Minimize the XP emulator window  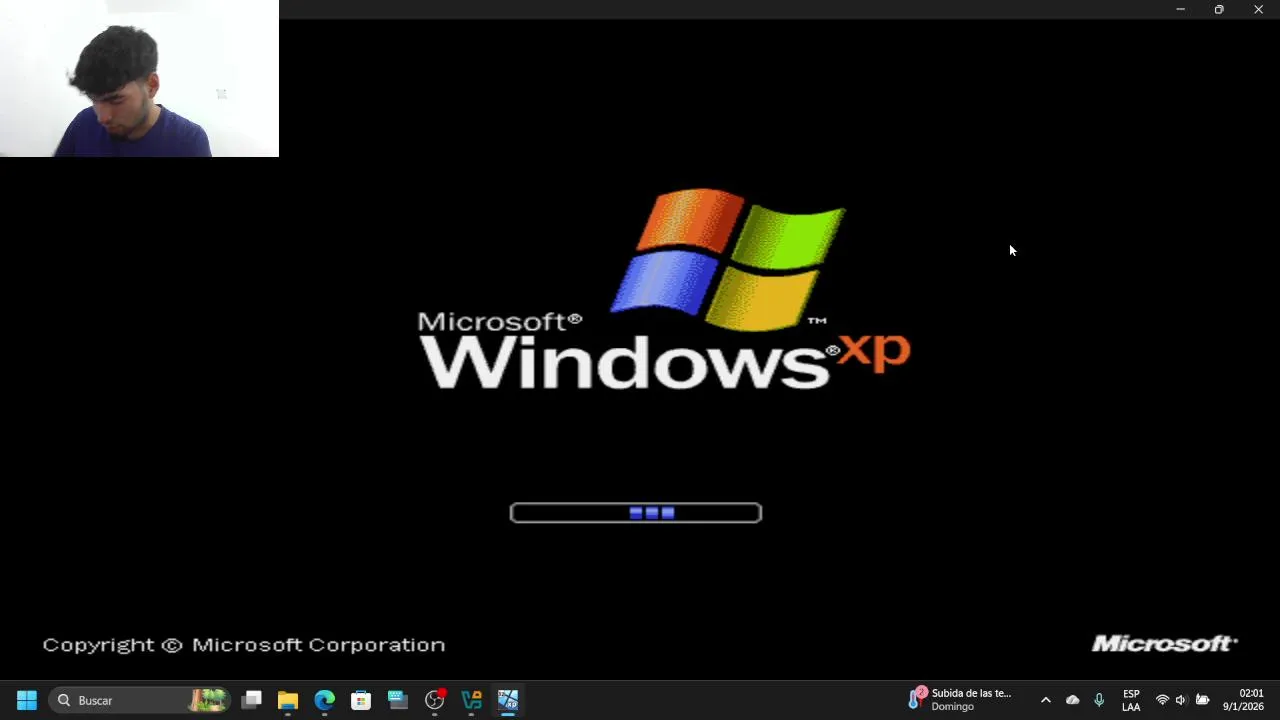(1180, 9)
